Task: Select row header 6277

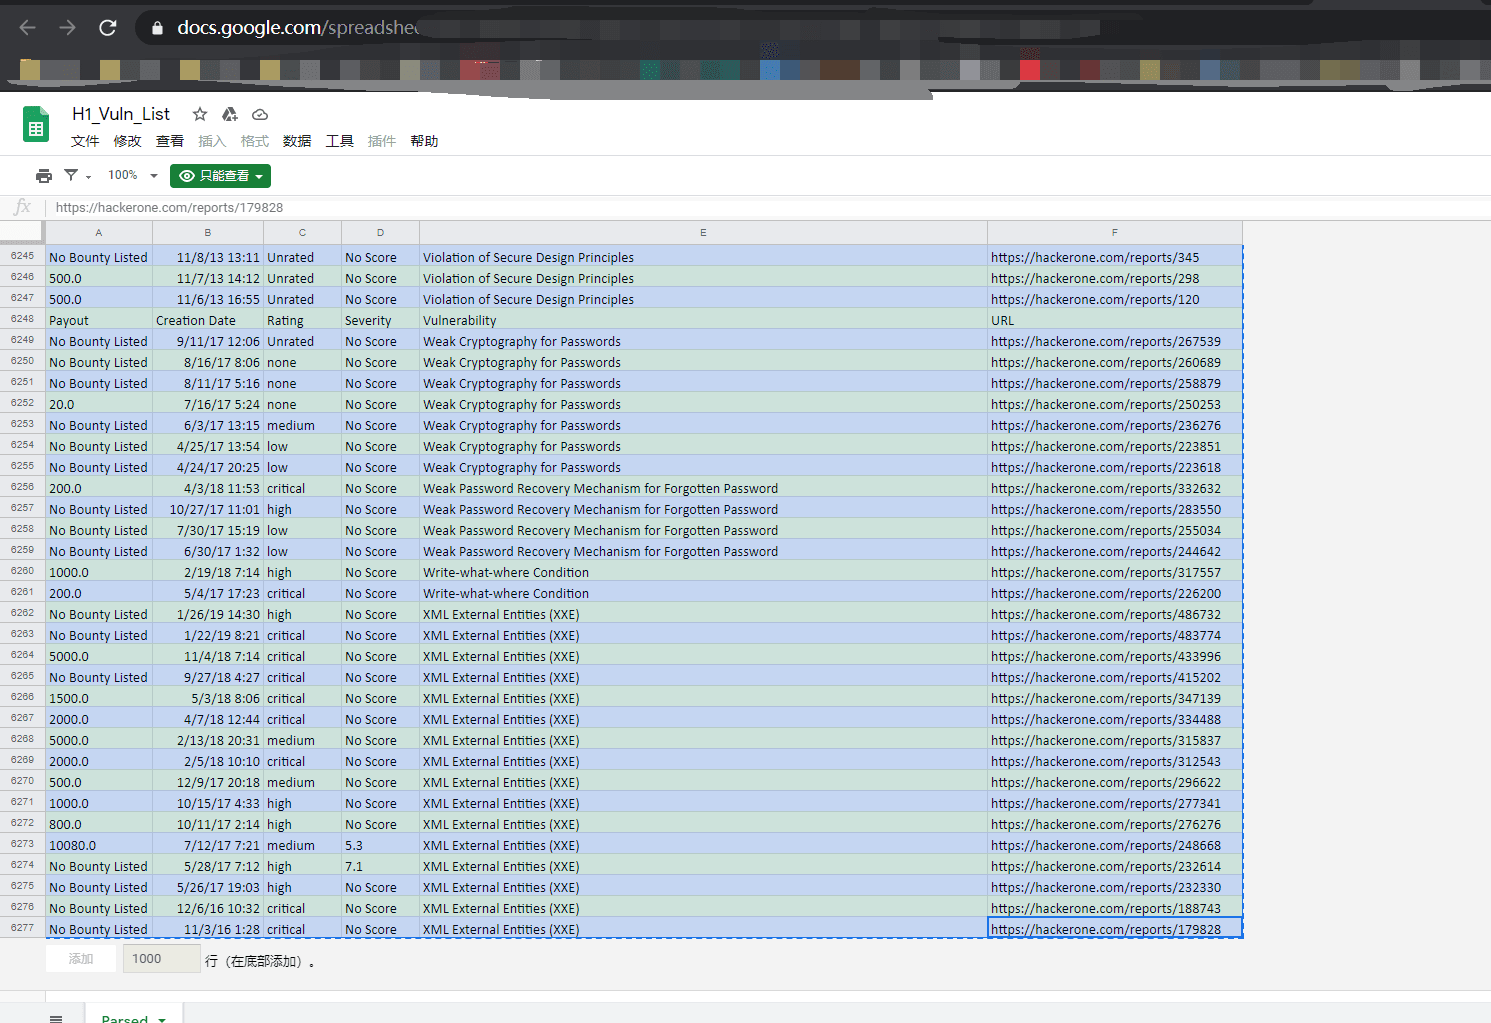Action: click(22, 928)
